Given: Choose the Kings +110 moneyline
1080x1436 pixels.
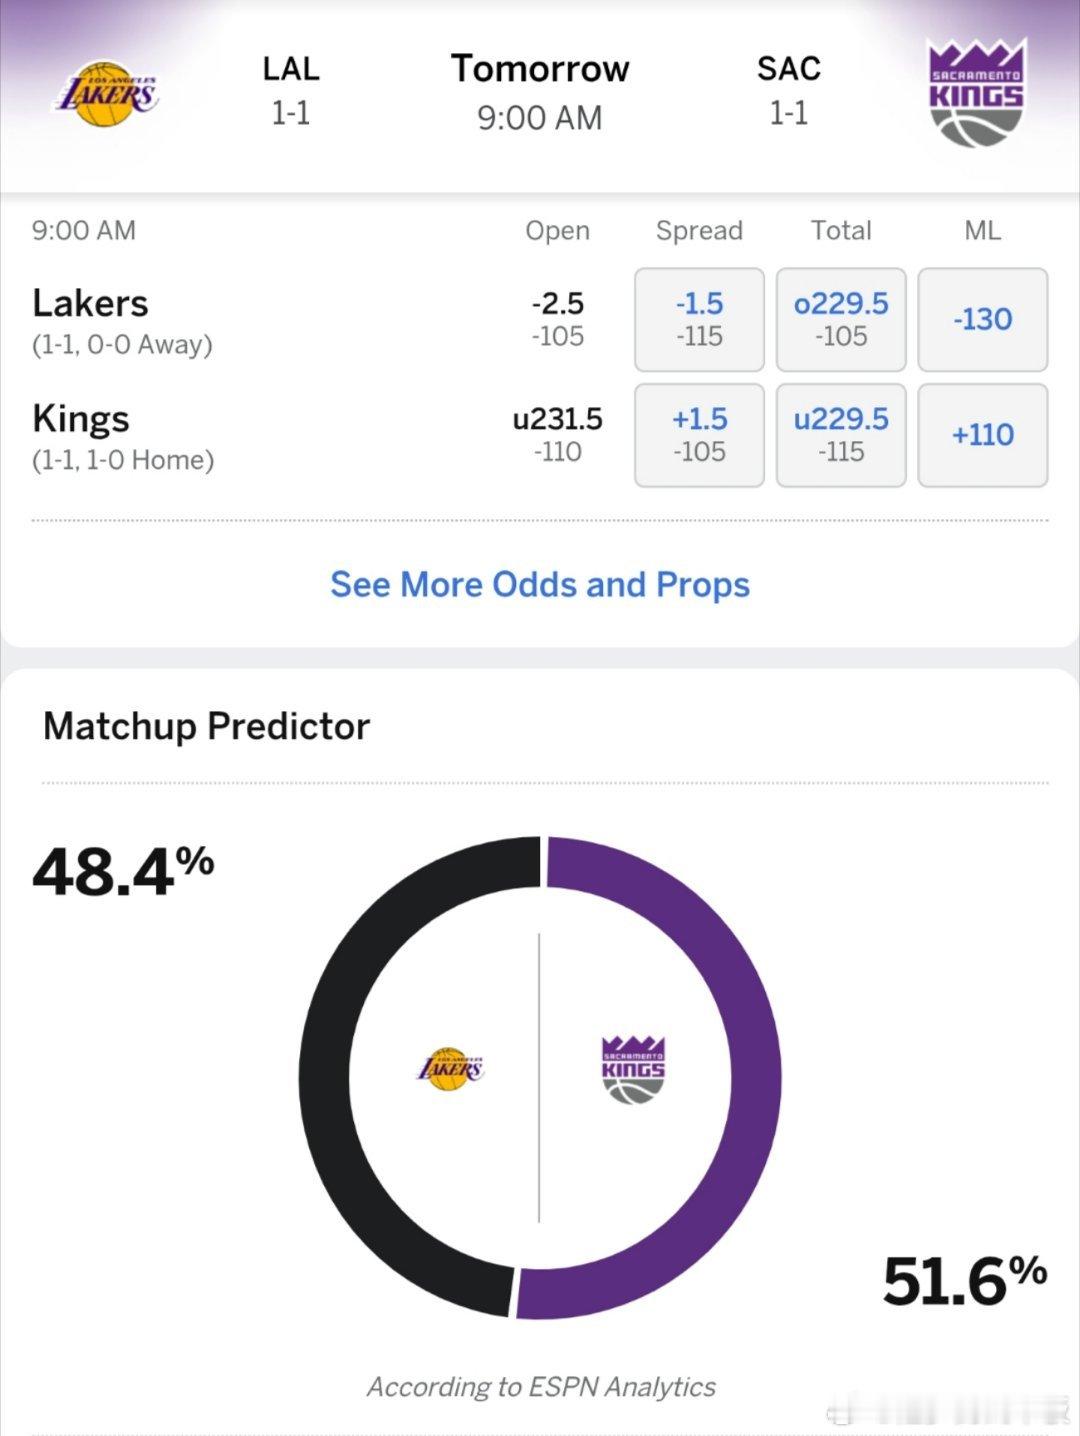Looking at the screenshot, I should (x=982, y=435).
